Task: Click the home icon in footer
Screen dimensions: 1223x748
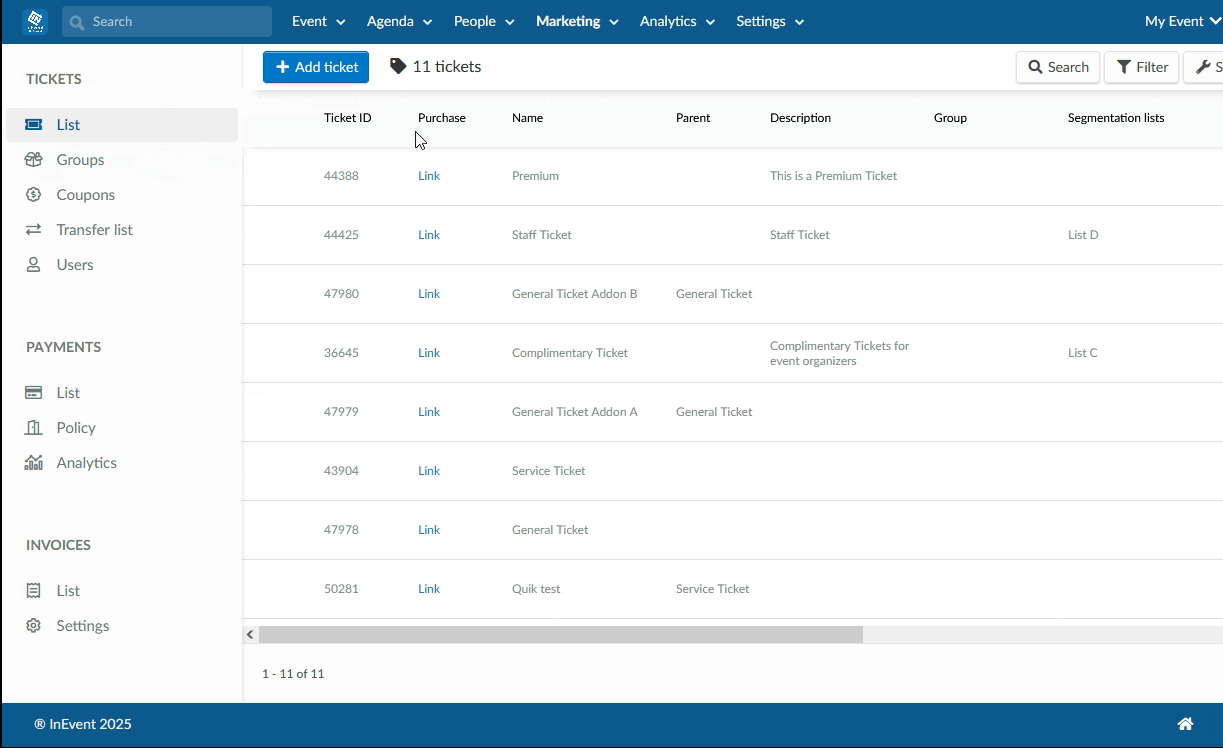Action: (x=1185, y=724)
